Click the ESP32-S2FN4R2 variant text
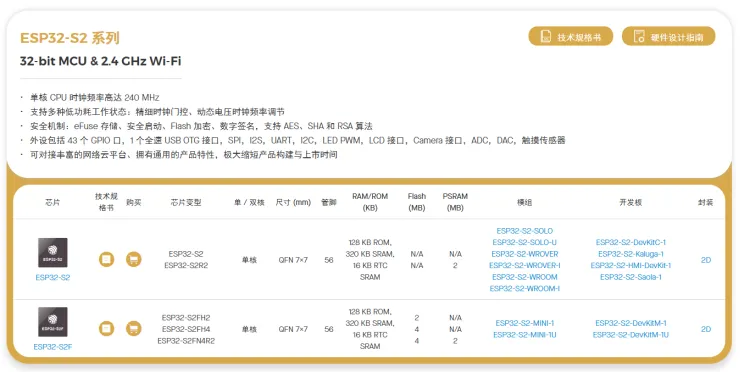 click(186, 340)
